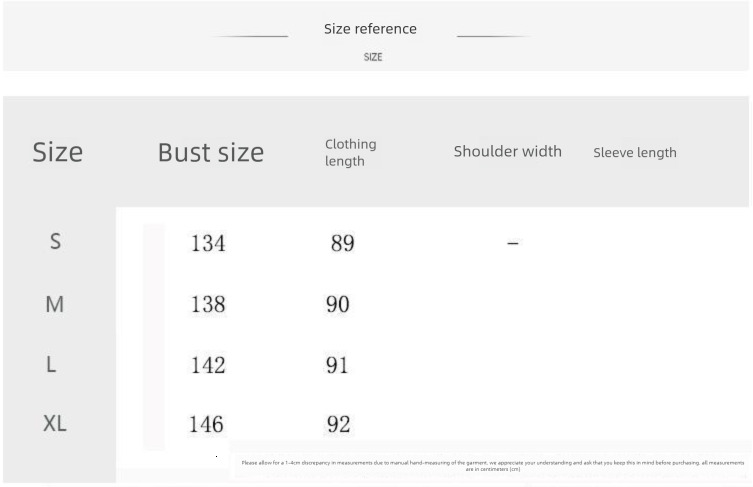Select the "Bust size" column header
Viewport: 753px width, 487px height.
tap(211, 153)
